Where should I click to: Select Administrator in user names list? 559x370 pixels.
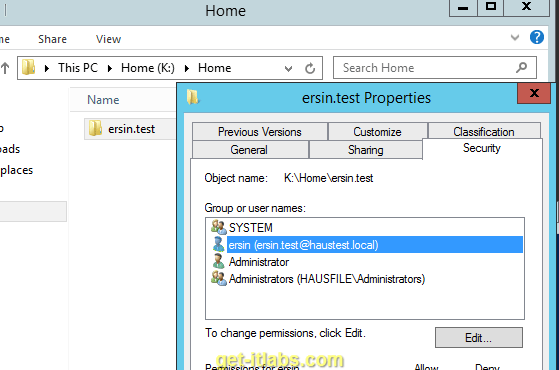[x=259, y=262]
